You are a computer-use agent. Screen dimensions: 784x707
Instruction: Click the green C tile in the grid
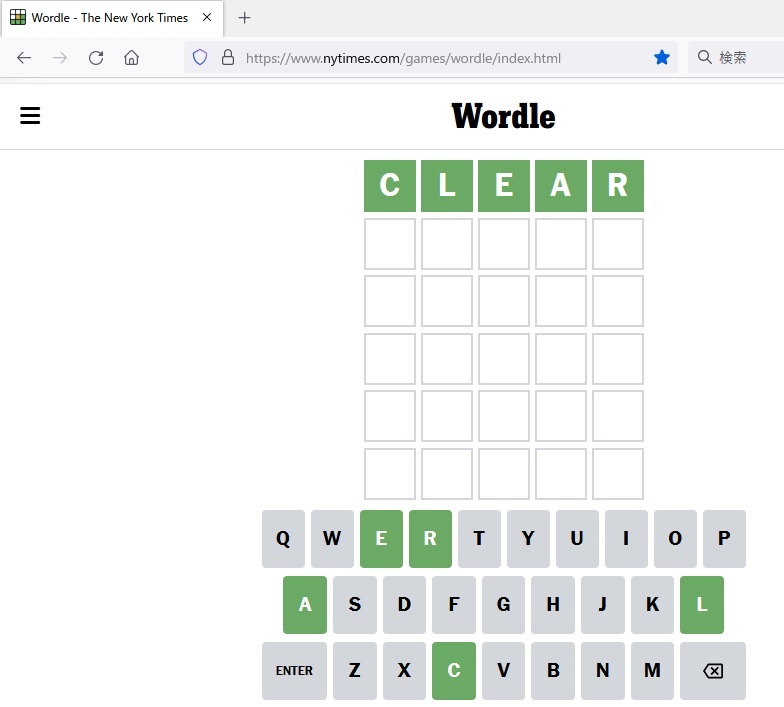coord(390,186)
